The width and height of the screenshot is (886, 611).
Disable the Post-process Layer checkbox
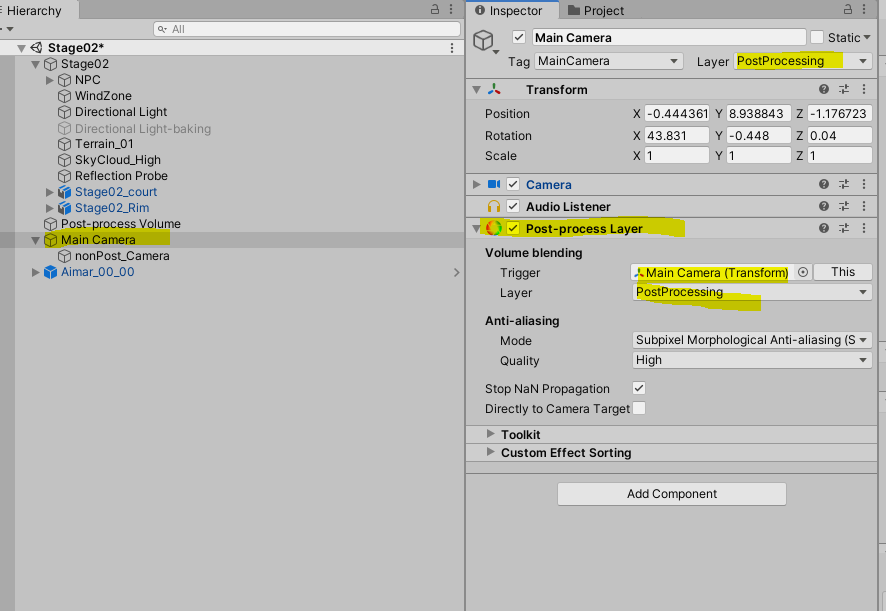coord(513,228)
